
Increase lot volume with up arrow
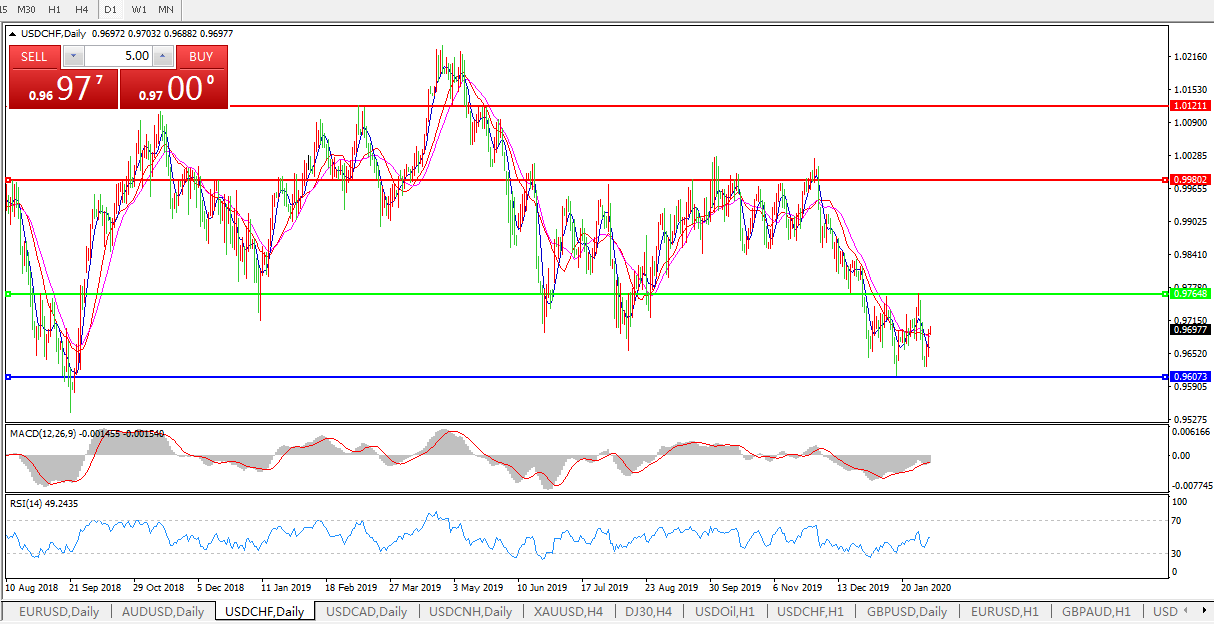click(163, 57)
